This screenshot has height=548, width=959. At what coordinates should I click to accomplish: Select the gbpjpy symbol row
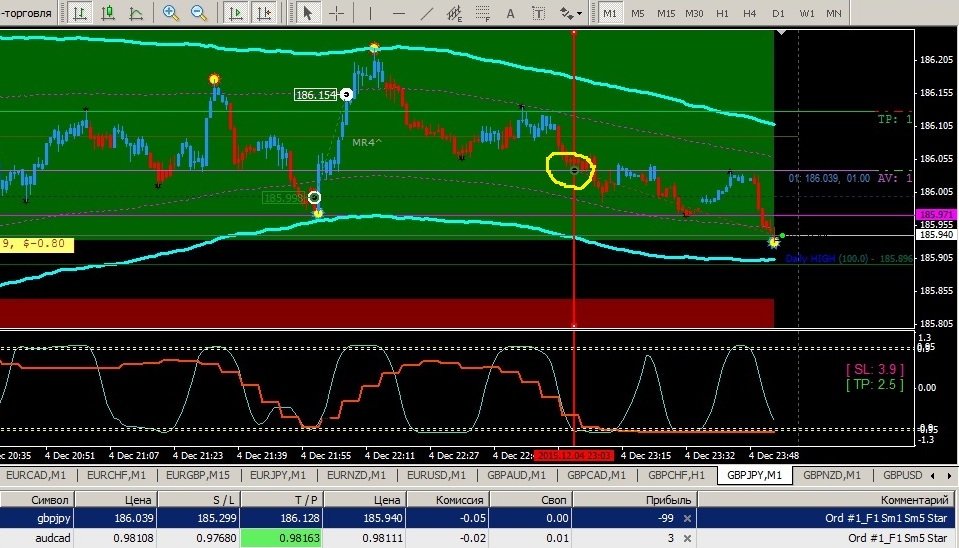(x=54, y=518)
